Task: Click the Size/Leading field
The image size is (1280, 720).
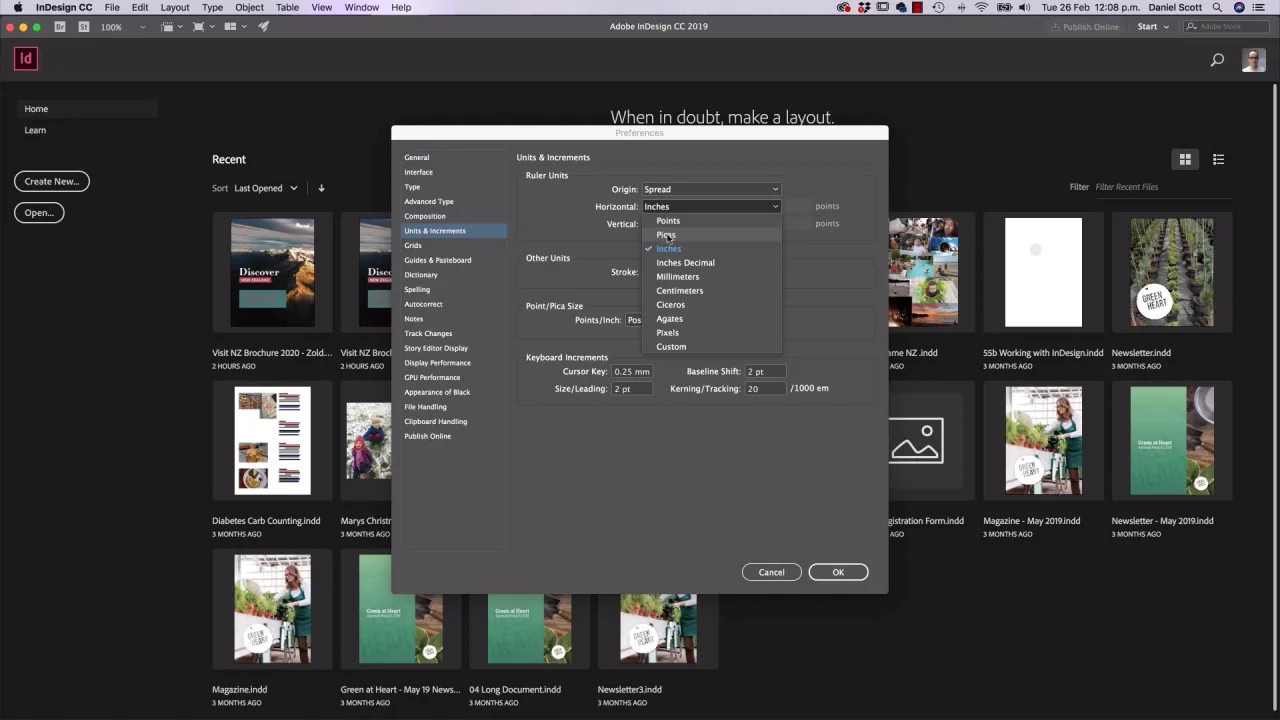Action: pos(632,389)
